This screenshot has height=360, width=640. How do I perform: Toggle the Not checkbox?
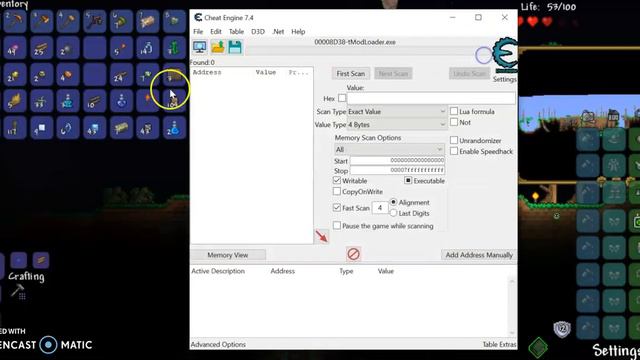454,122
